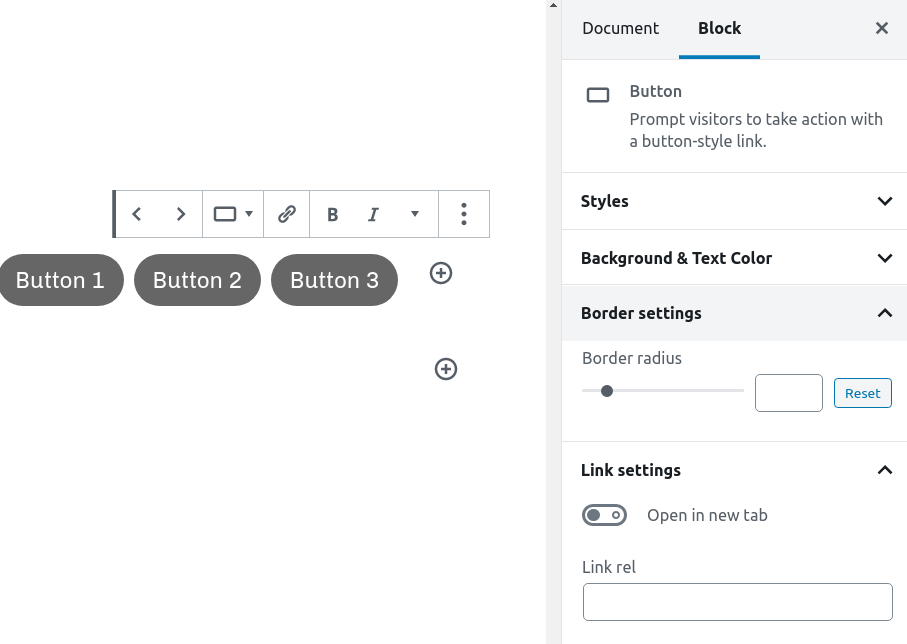Switch to the Block tab
The width and height of the screenshot is (907, 644).
719,28
